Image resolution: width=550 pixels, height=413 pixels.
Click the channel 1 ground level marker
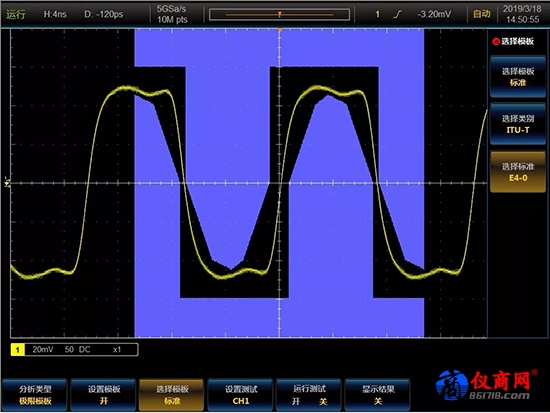(7, 182)
